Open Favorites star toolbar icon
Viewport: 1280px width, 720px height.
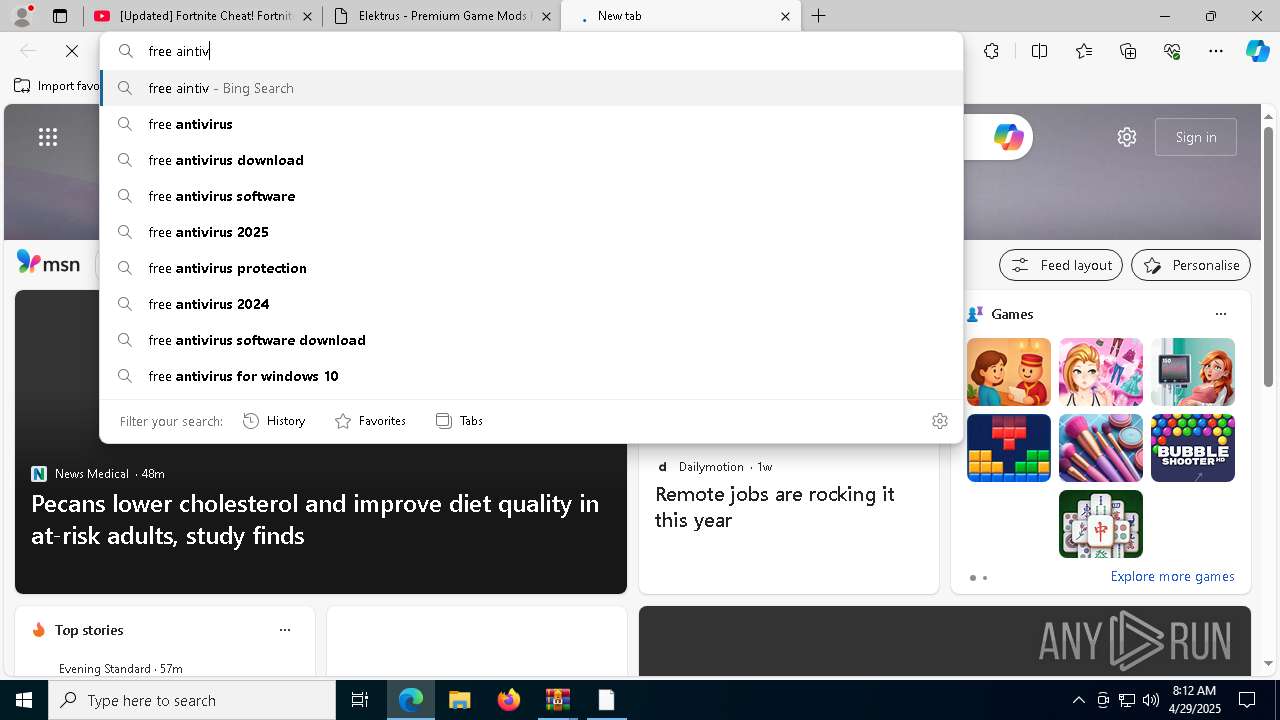click(x=1084, y=51)
